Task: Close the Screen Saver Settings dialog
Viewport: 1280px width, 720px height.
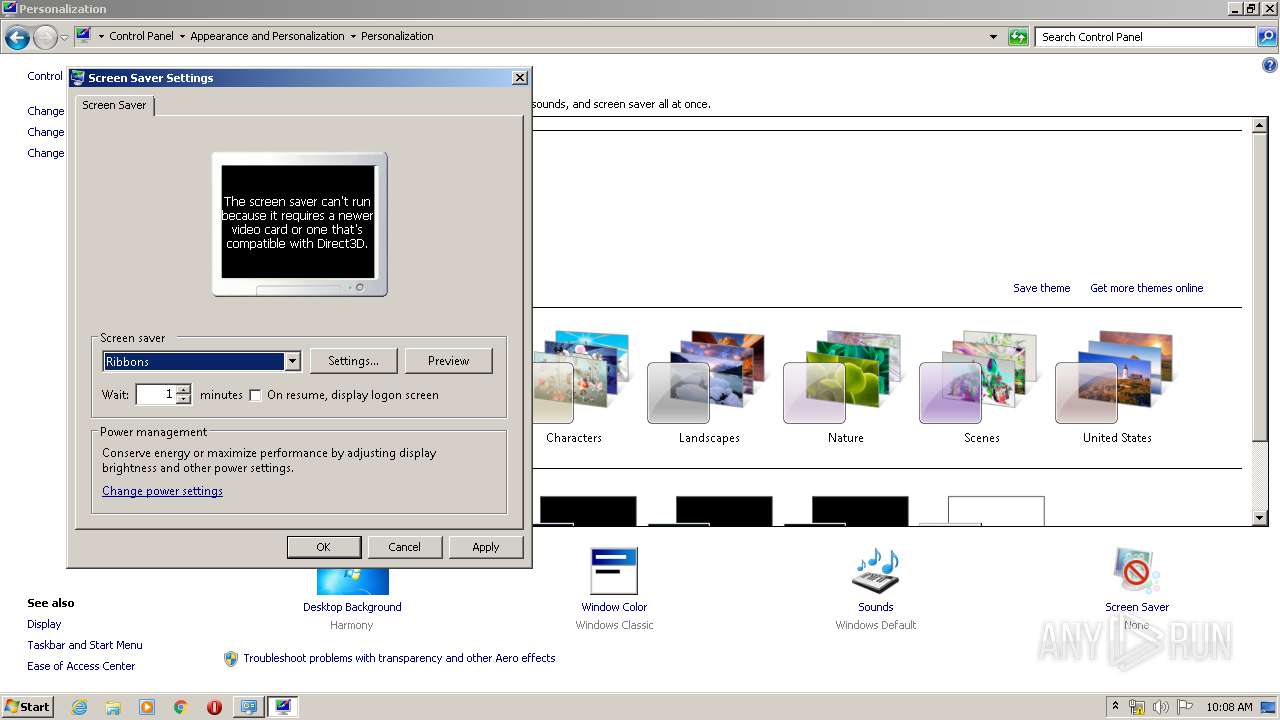Action: coord(519,78)
